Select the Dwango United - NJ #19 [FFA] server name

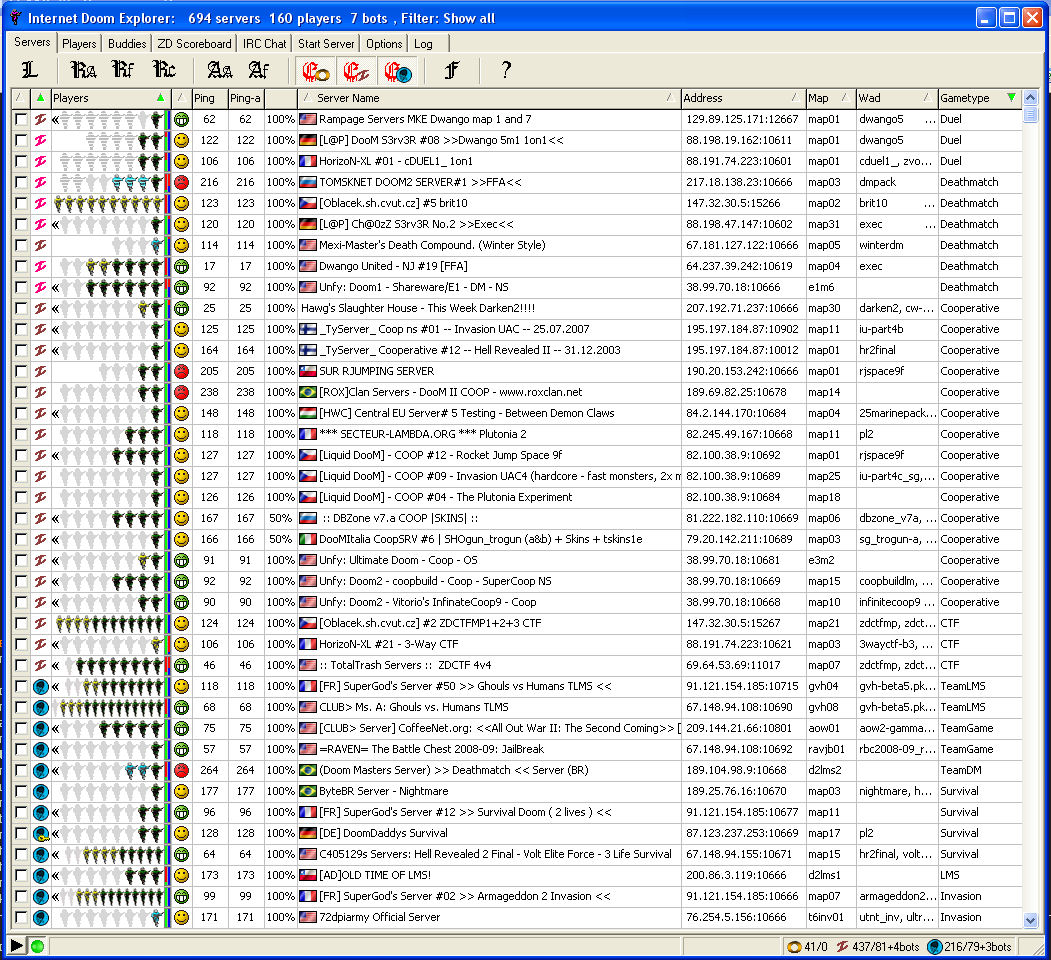pos(393,266)
